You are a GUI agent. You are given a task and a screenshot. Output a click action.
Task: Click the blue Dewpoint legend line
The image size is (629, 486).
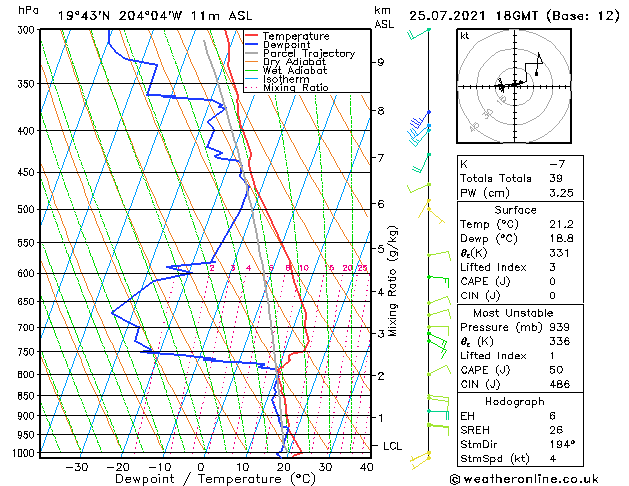coord(251,44)
